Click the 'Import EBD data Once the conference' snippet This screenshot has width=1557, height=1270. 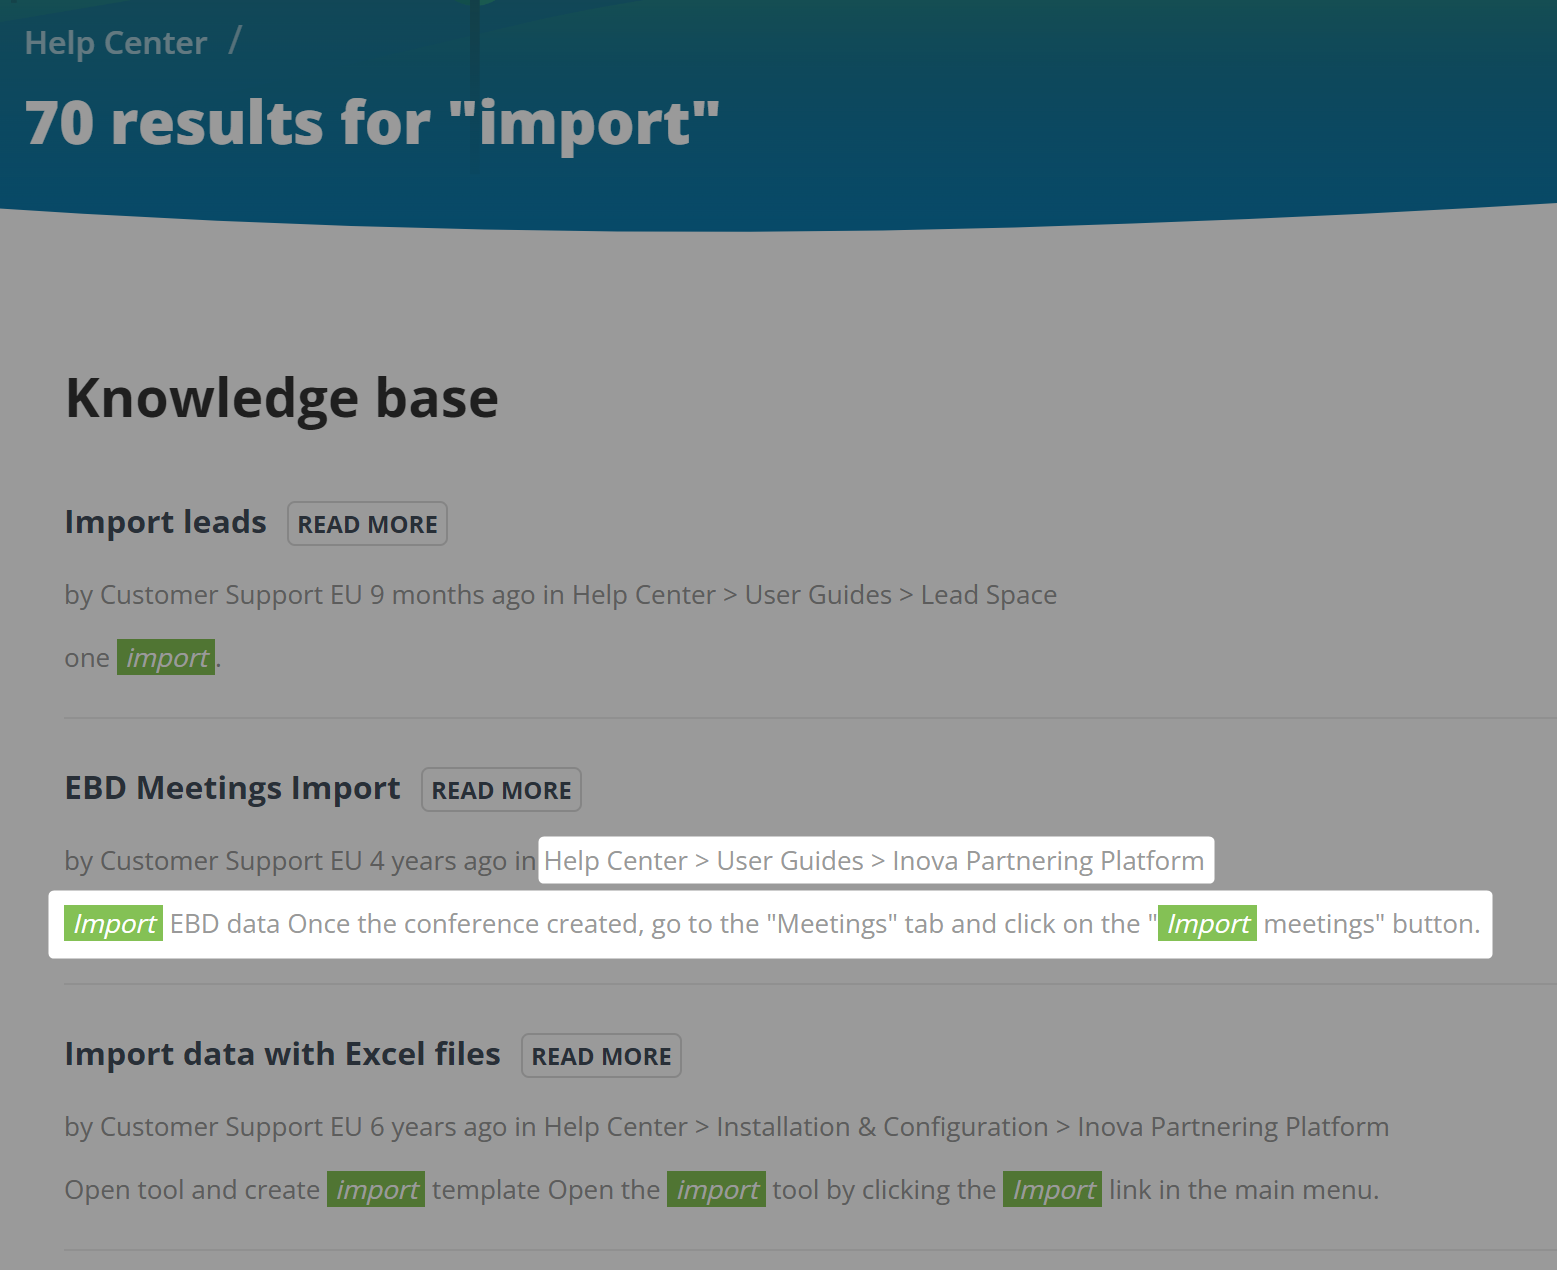[x=771, y=924]
